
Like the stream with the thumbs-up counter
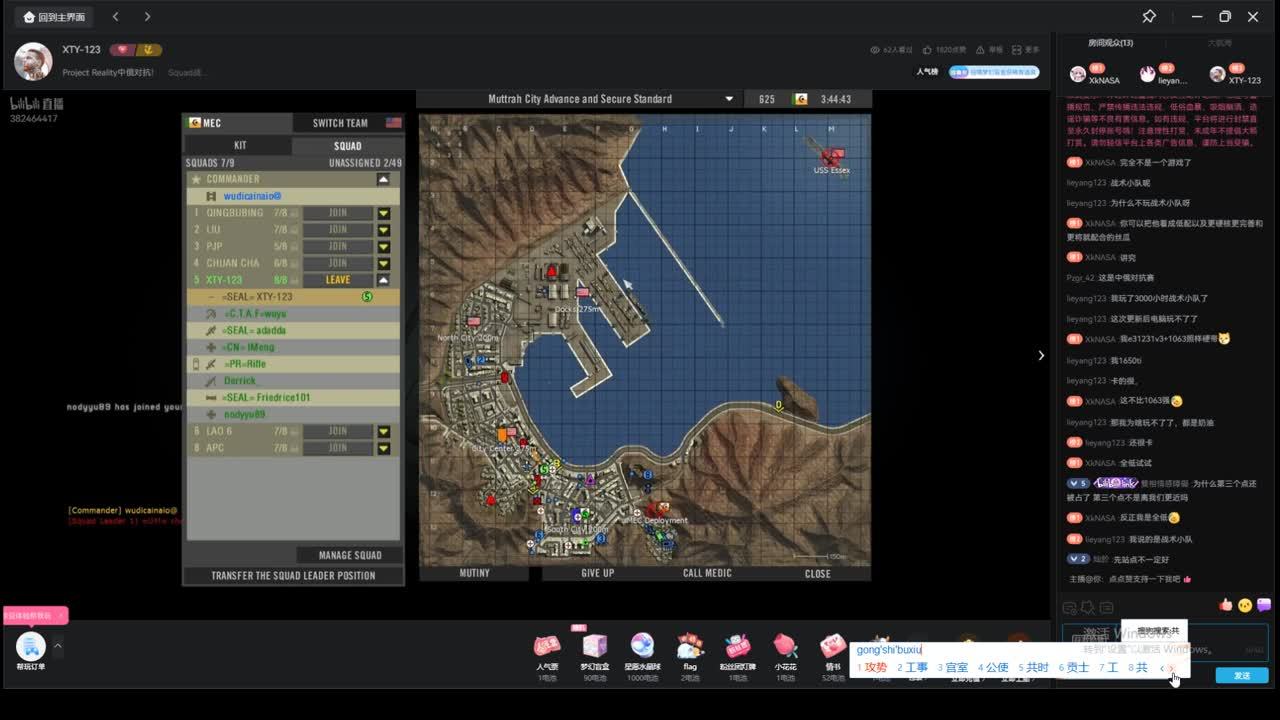(946, 49)
